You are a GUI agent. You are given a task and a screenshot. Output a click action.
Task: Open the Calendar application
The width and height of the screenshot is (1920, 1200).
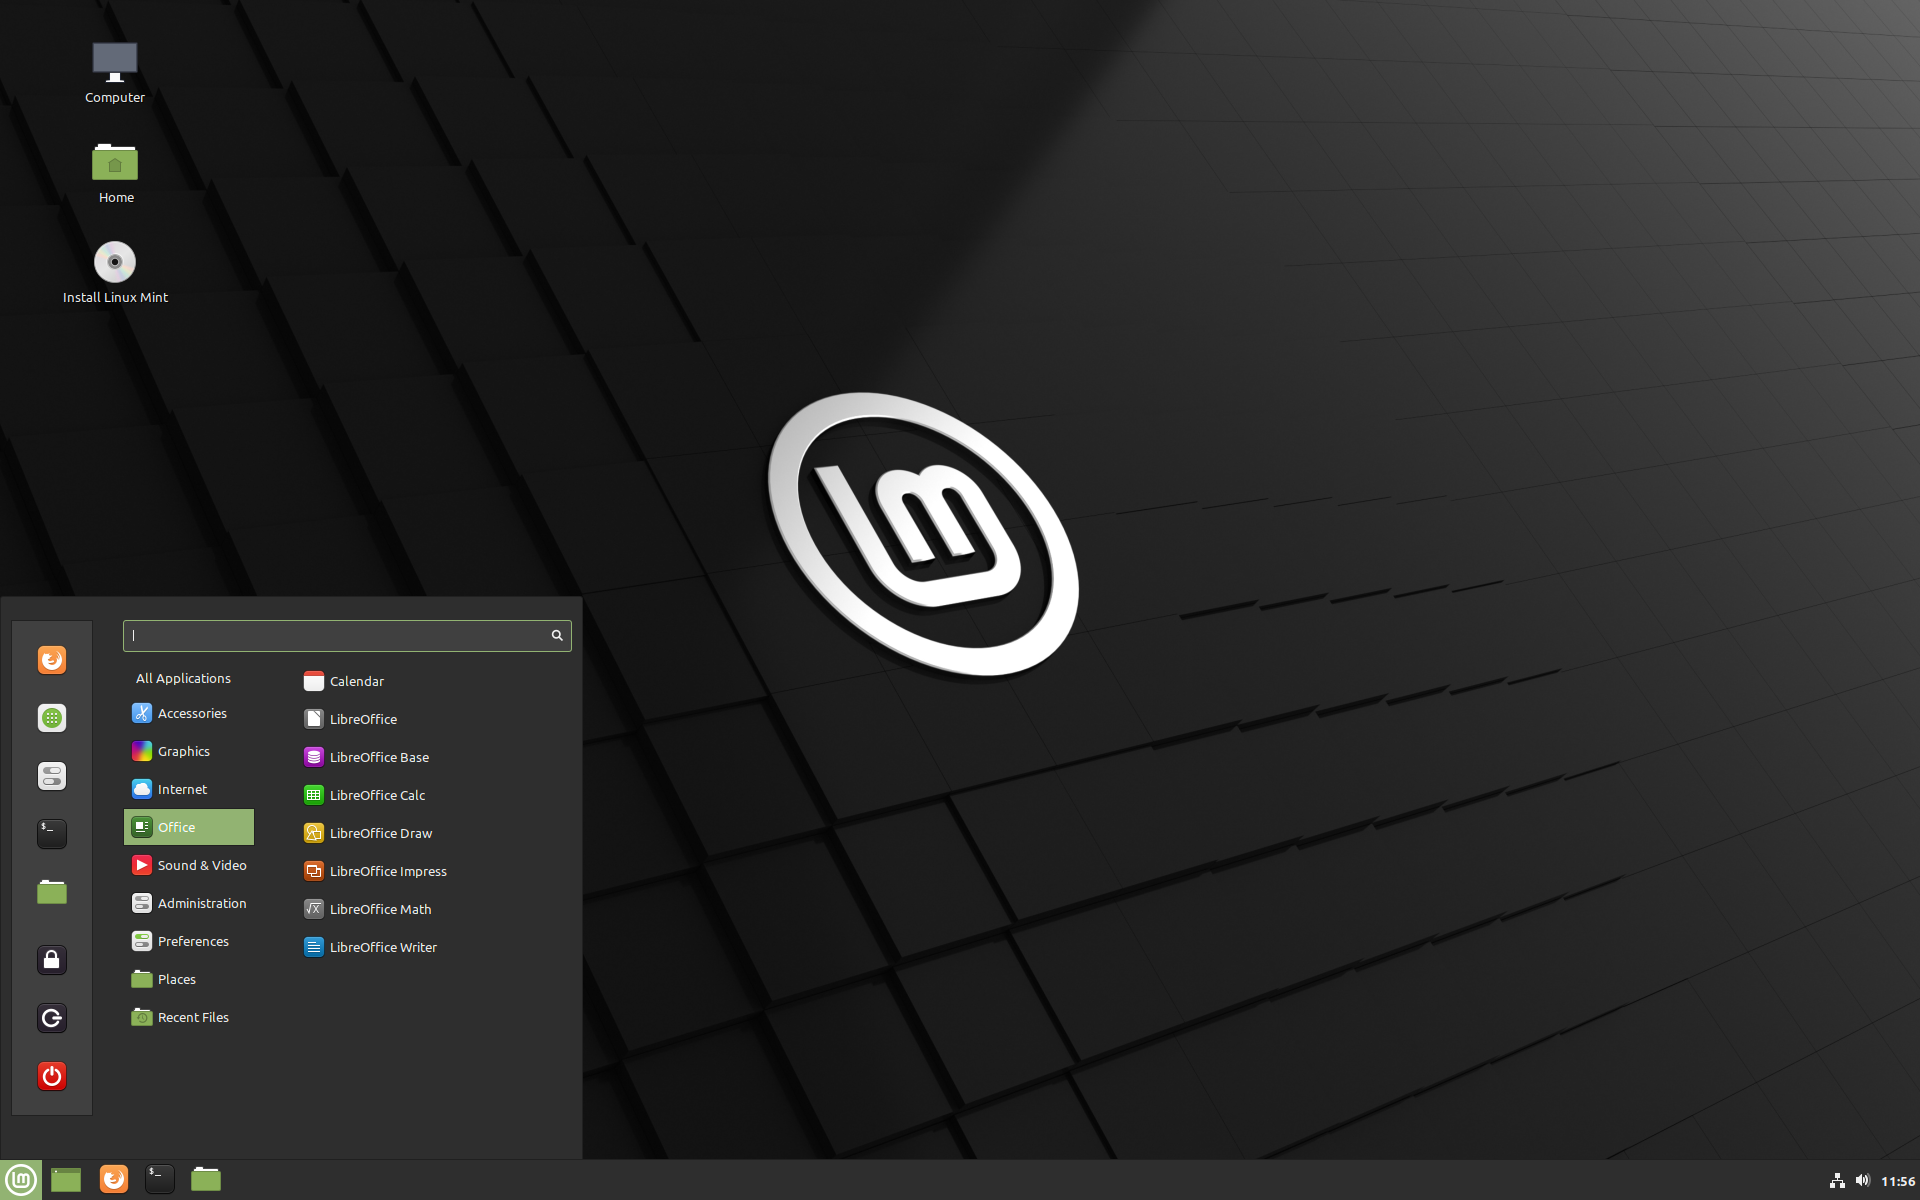355,680
